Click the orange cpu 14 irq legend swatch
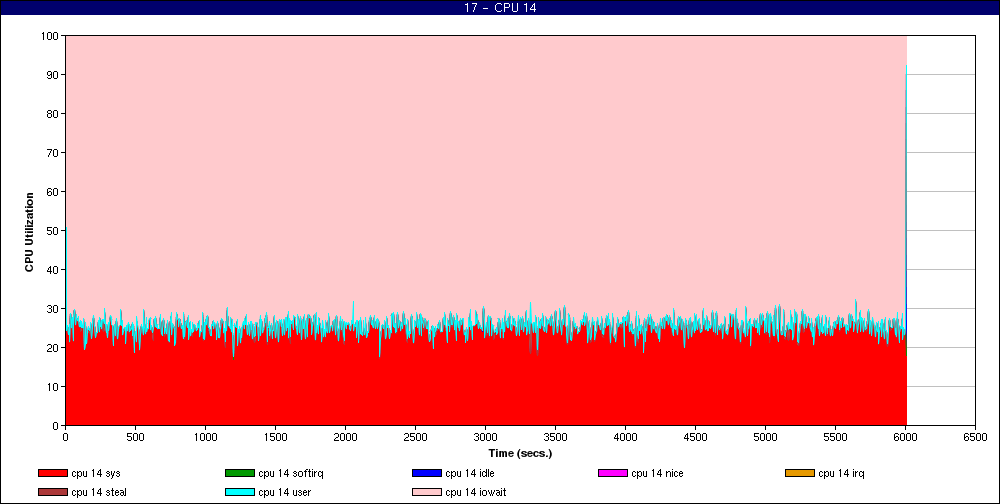This screenshot has height=504, width=1000. 800,473
